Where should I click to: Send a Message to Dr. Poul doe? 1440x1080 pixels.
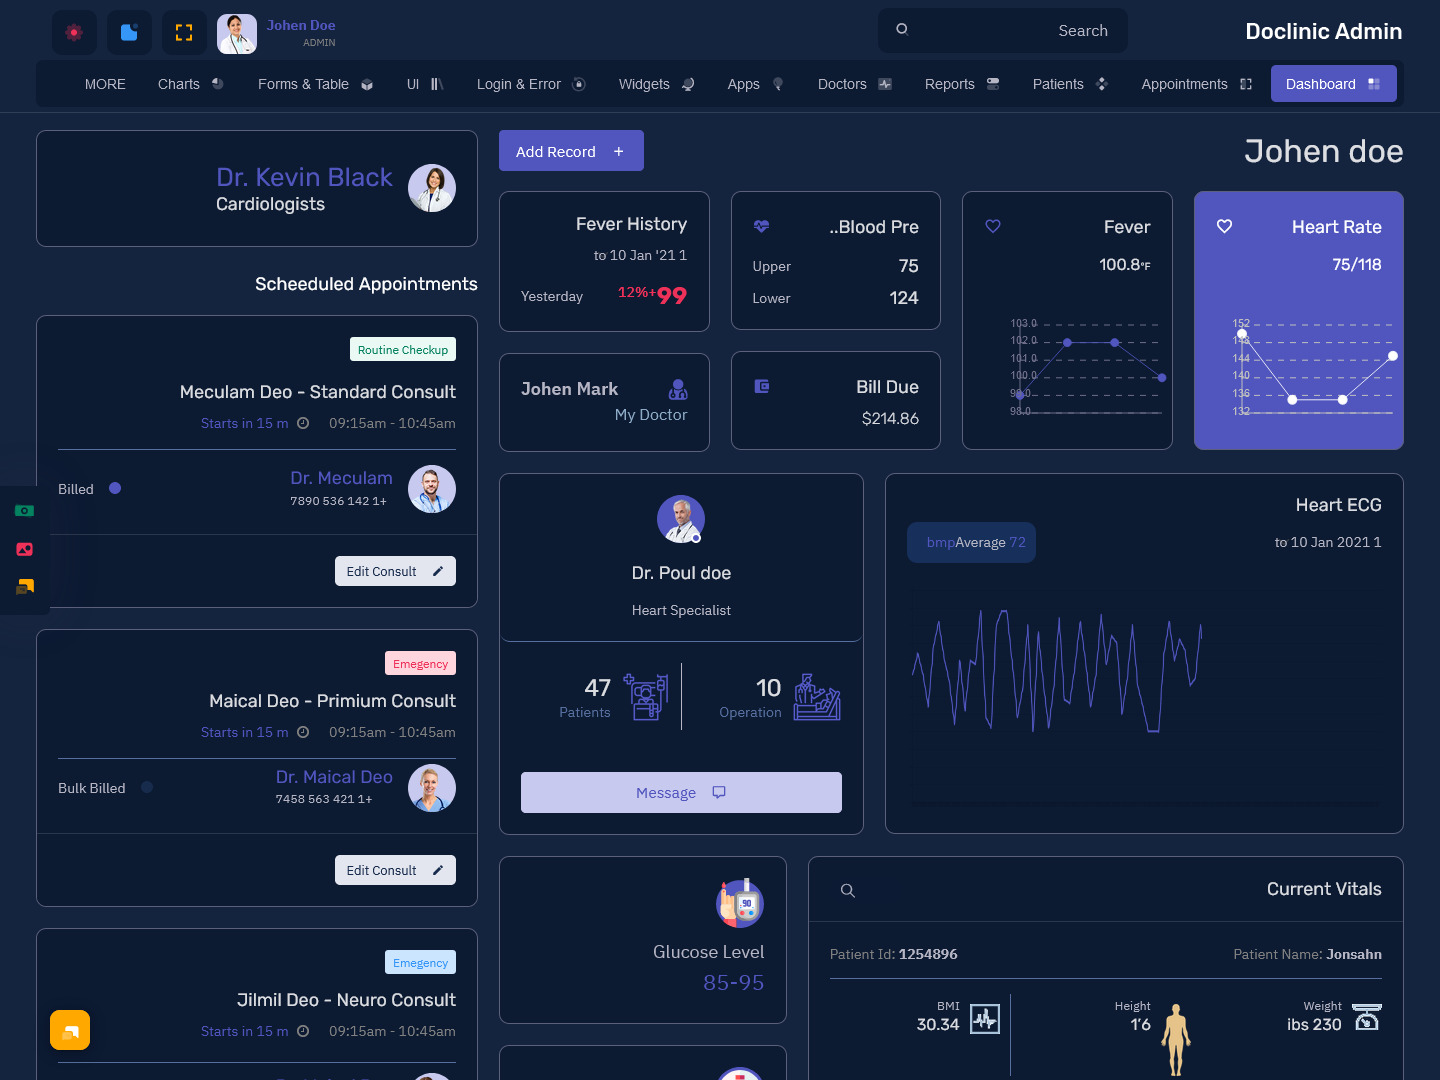tap(681, 792)
